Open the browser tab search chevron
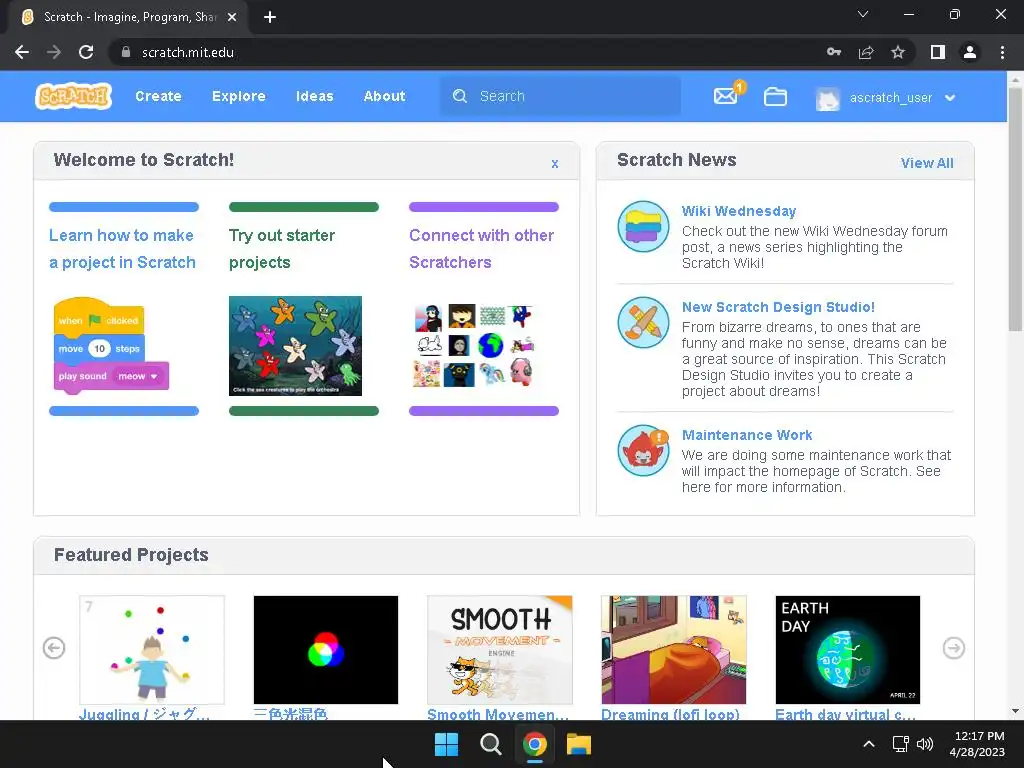Viewport: 1024px width, 768px height. pyautogui.click(x=863, y=14)
